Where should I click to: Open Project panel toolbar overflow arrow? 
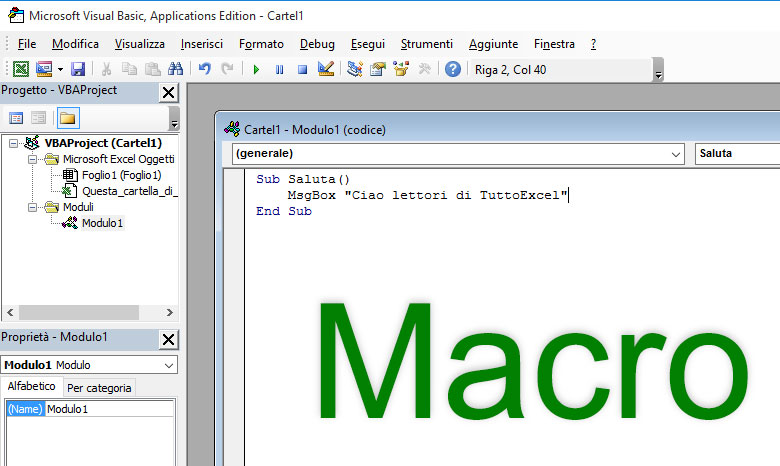click(174, 118)
